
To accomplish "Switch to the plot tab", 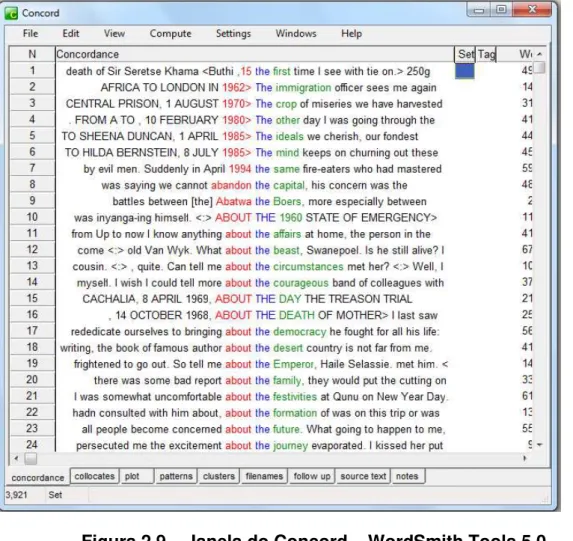I will pos(137,476).
